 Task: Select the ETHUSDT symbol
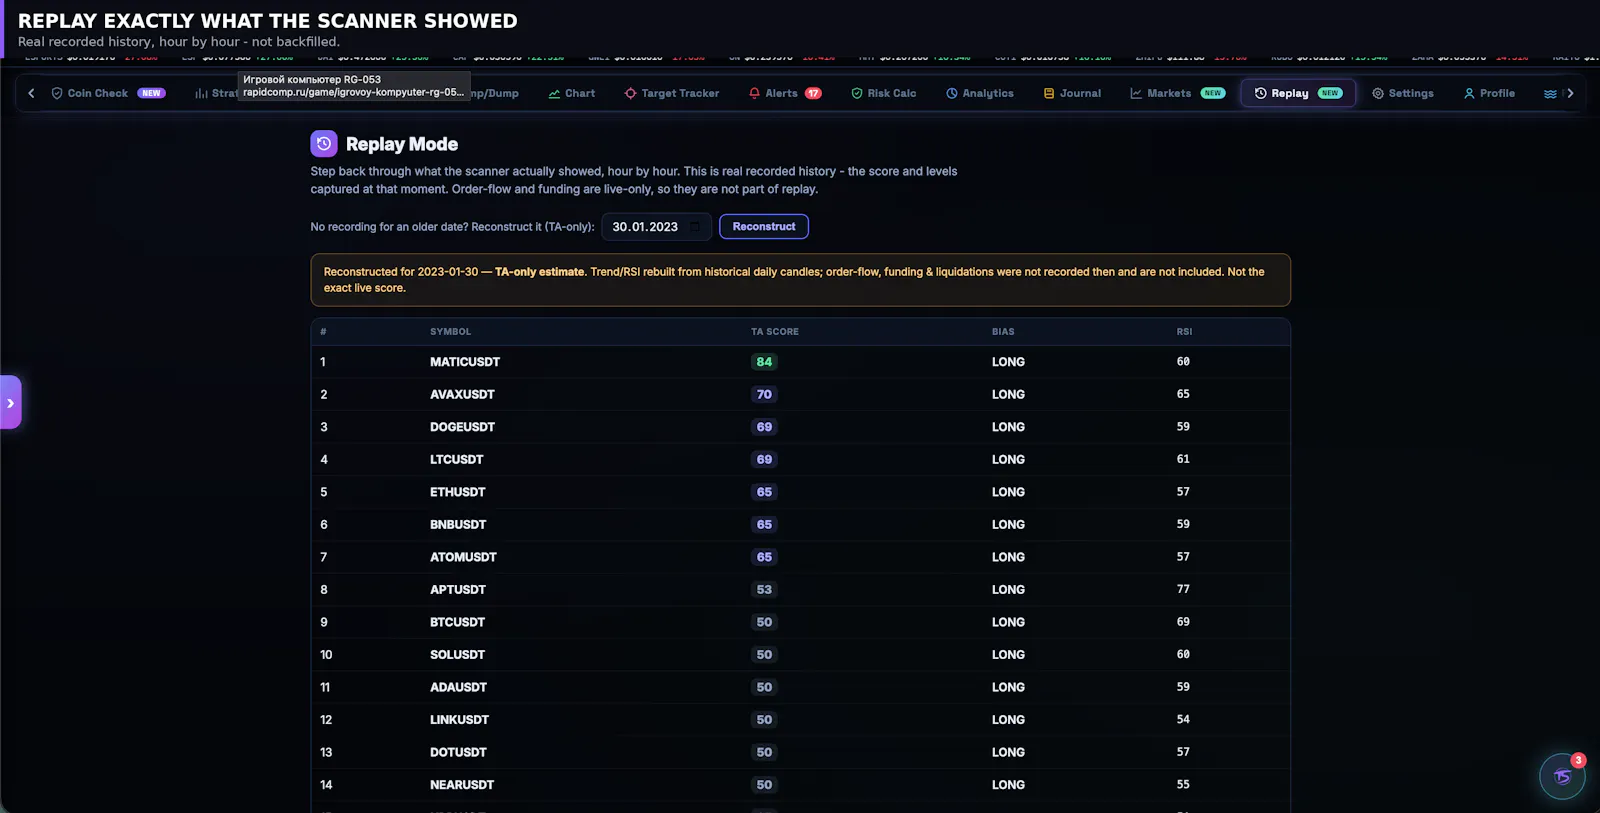(x=457, y=492)
